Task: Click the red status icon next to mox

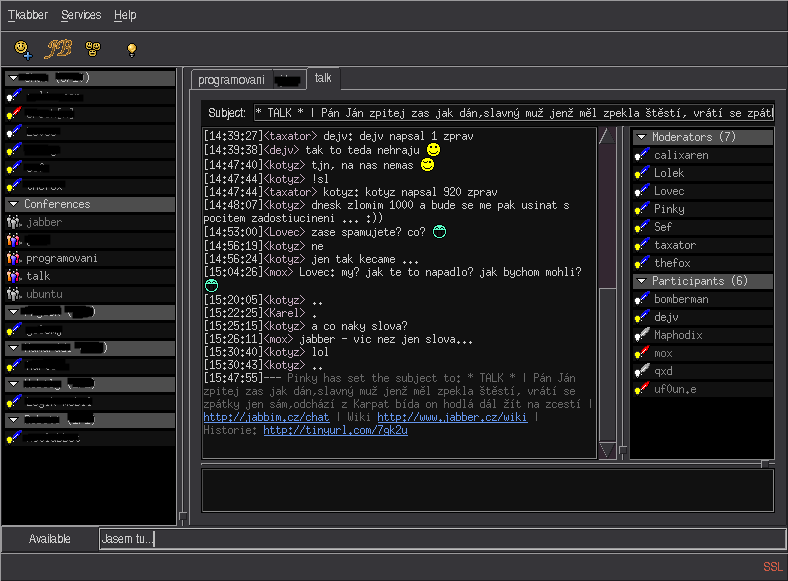Action: point(642,353)
